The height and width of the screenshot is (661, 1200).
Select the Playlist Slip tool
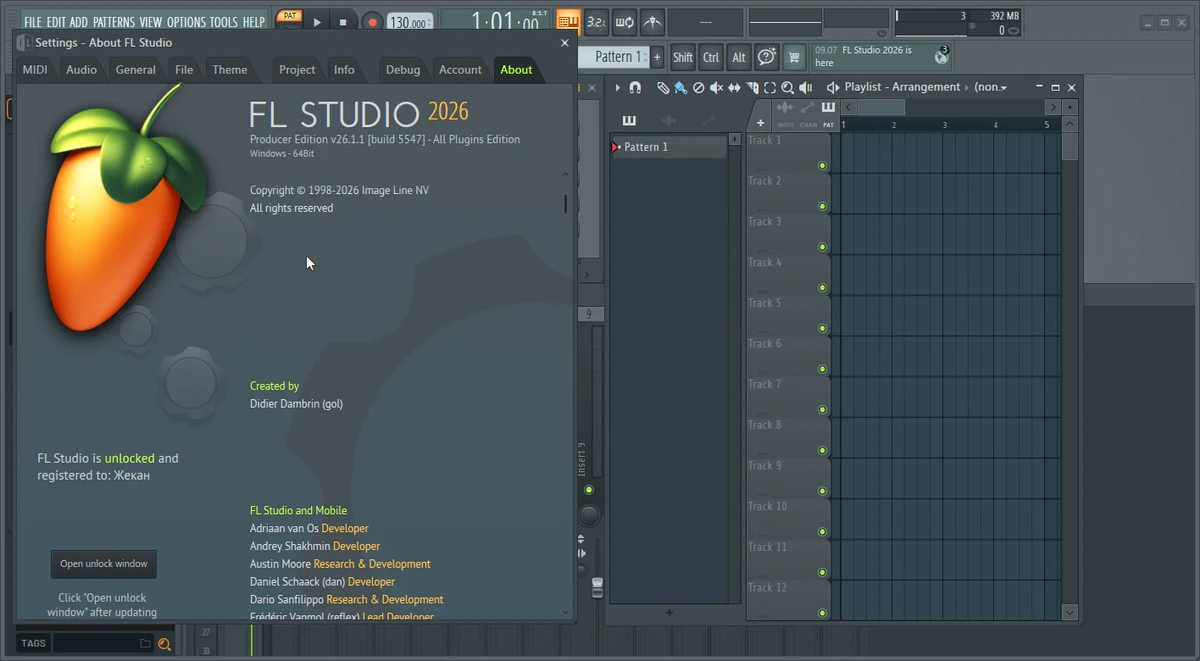pos(734,88)
